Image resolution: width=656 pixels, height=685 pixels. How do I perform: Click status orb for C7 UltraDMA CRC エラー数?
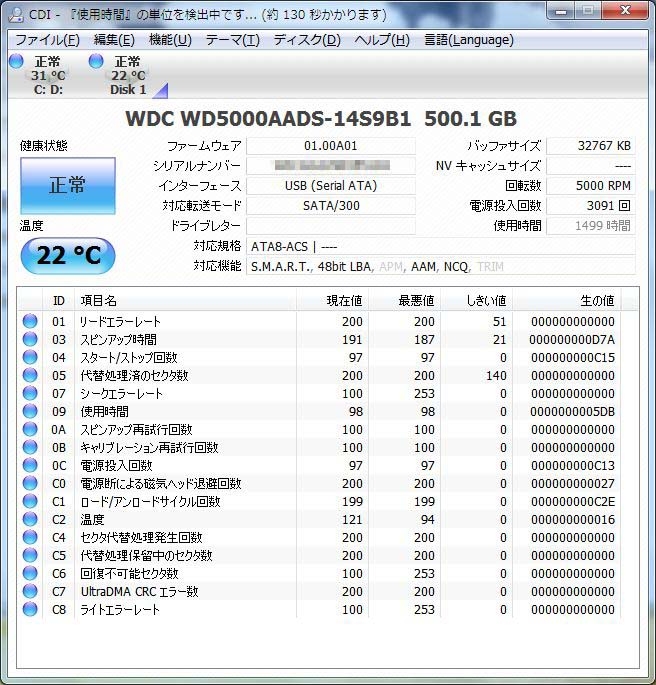30,591
